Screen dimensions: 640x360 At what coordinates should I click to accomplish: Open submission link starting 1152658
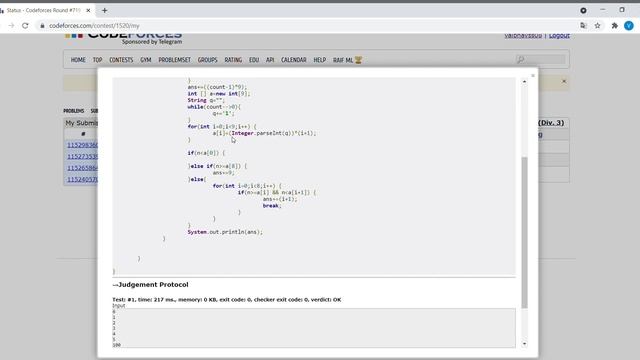pyautogui.click(x=82, y=168)
